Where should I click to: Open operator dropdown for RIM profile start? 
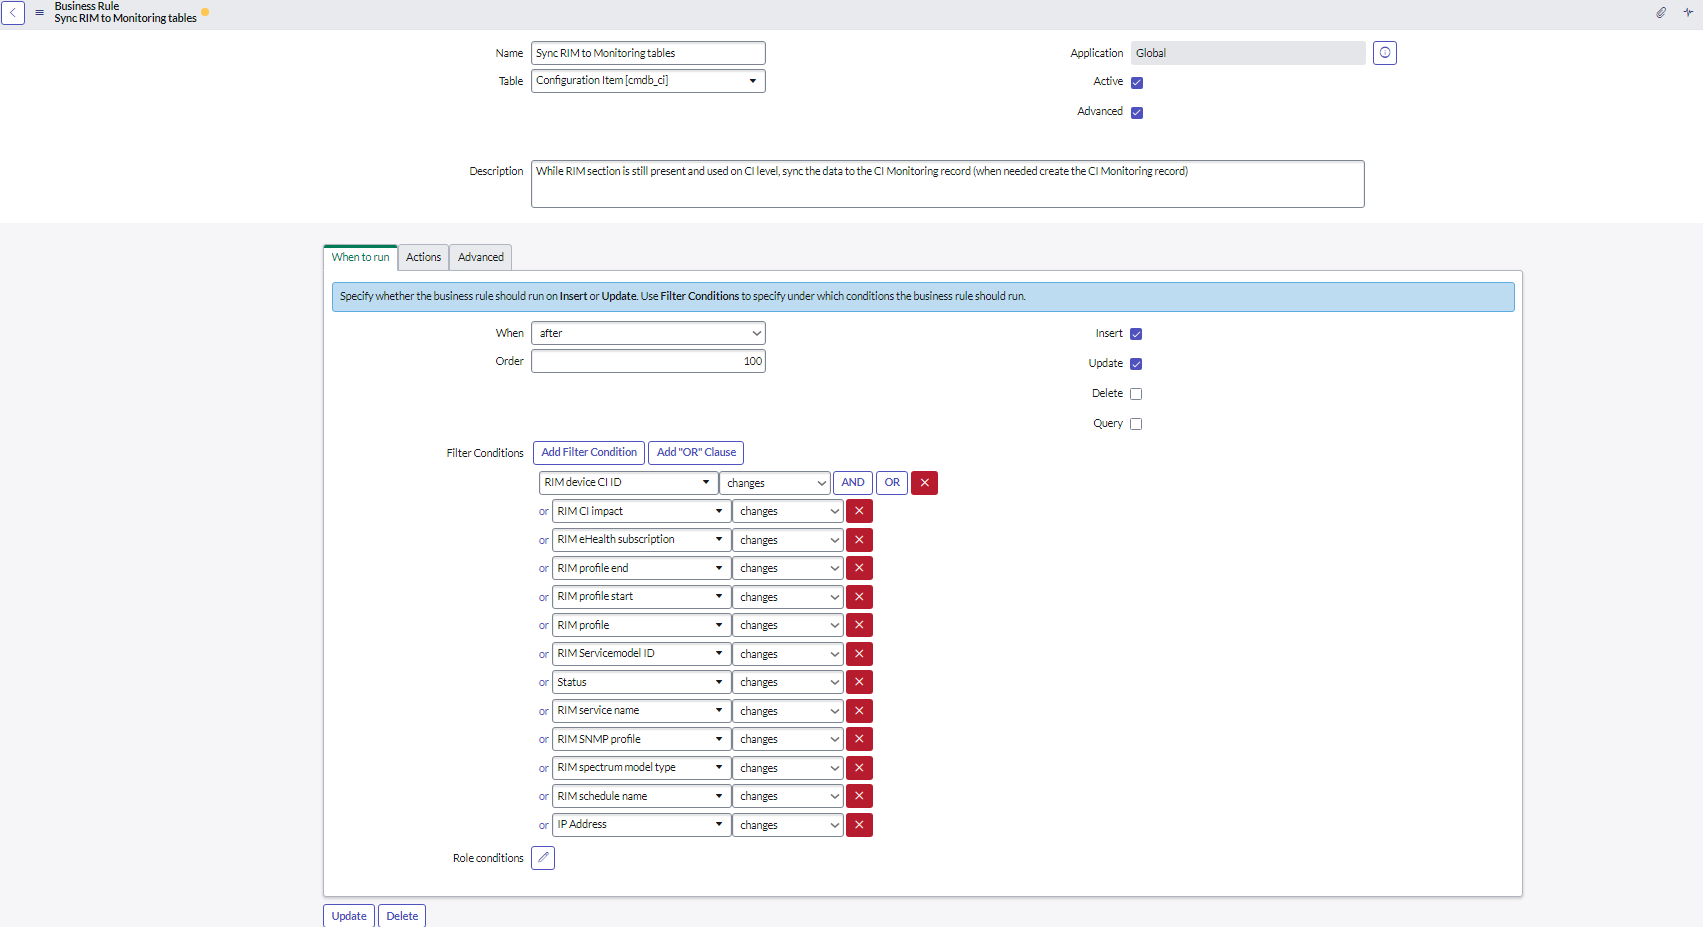(788, 597)
